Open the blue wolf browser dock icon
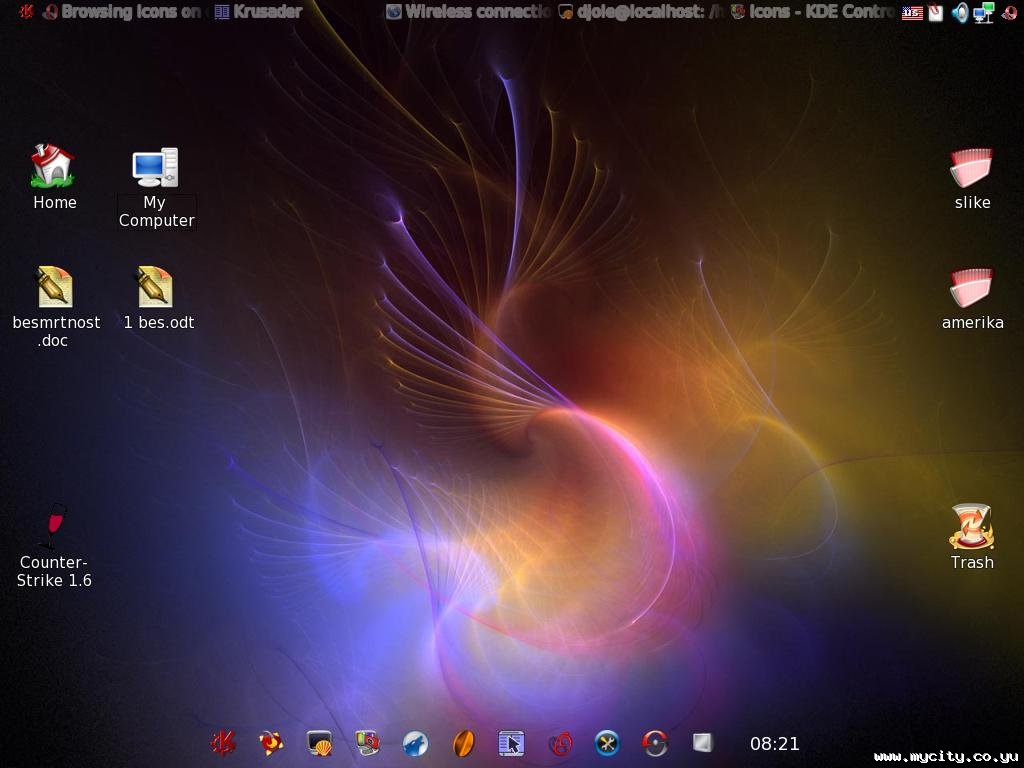The image size is (1024, 768). [415, 743]
